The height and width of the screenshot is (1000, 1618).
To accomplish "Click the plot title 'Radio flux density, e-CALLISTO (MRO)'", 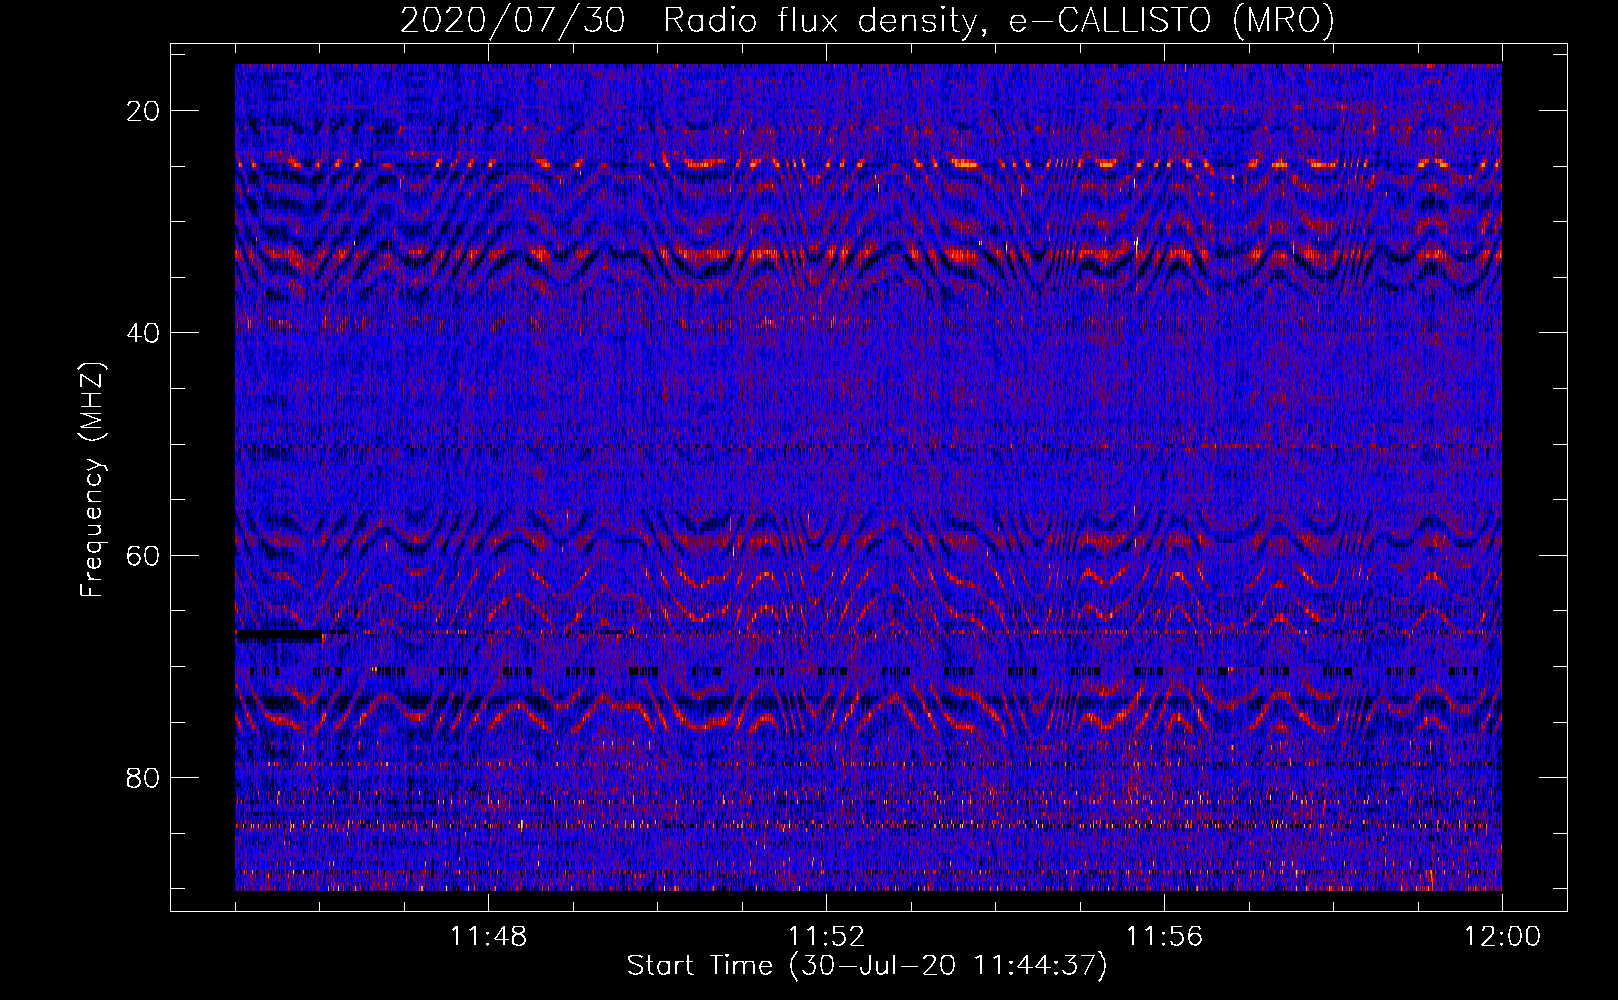I will click(998, 20).
